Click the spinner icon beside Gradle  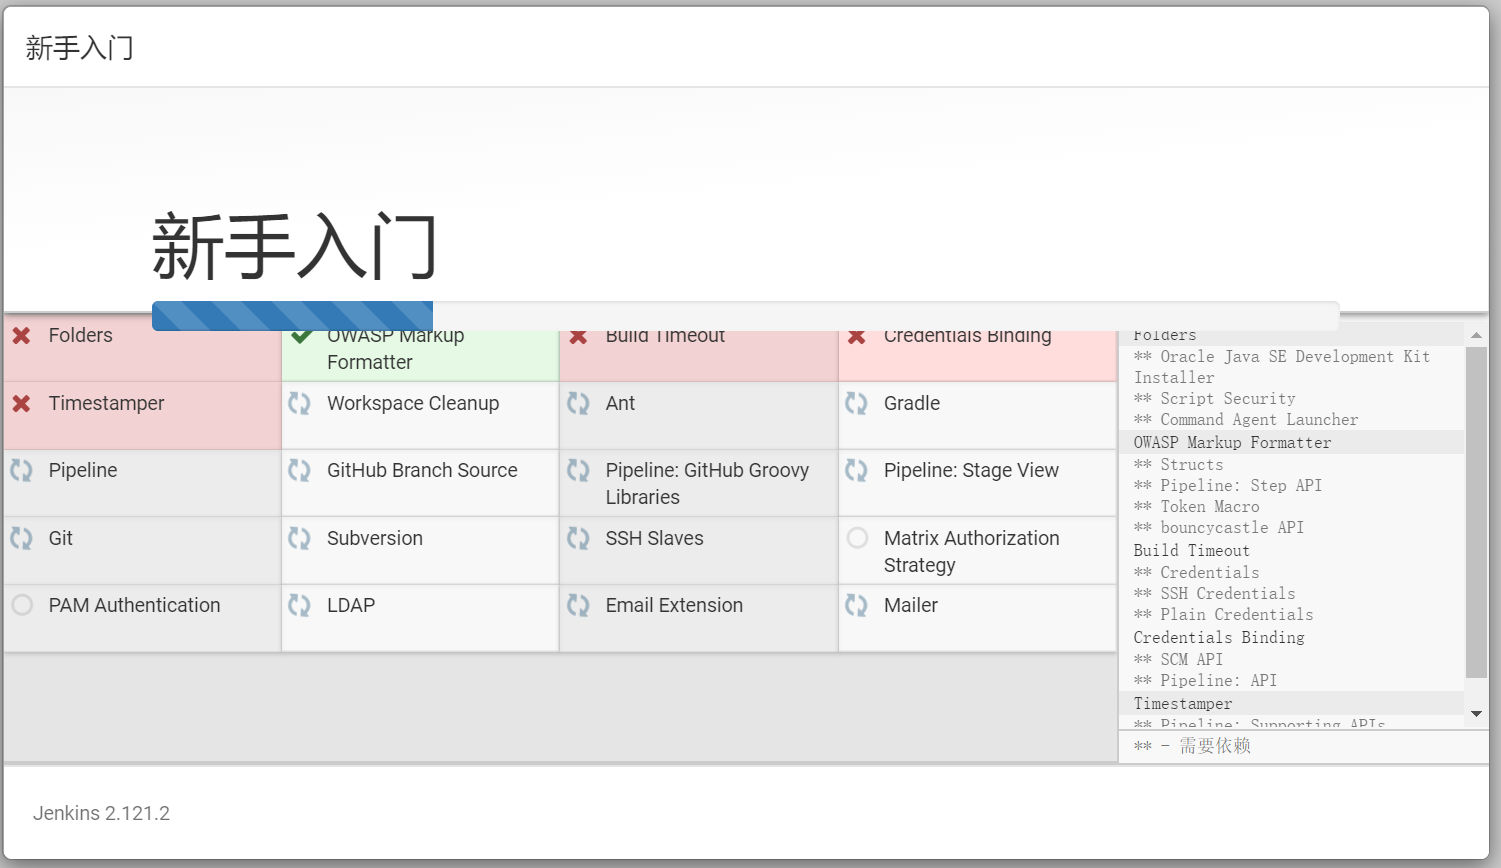(857, 403)
